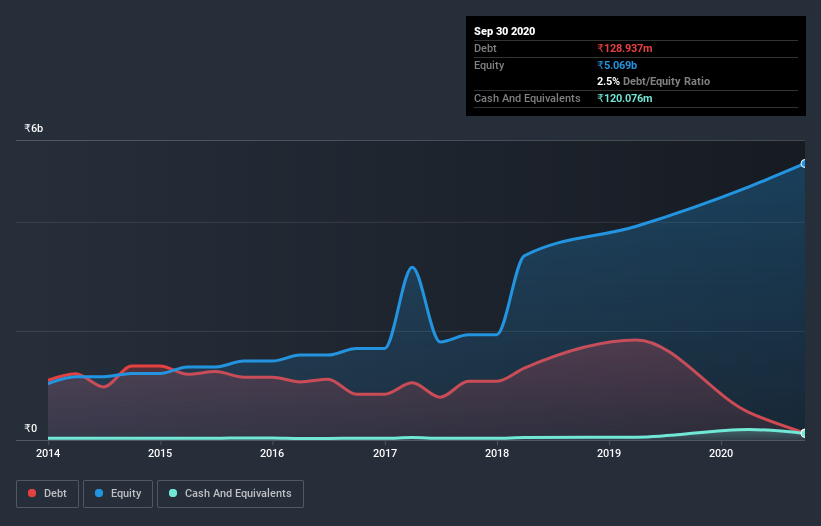
Task: Click the 2020 x-axis label
Action: [x=721, y=453]
